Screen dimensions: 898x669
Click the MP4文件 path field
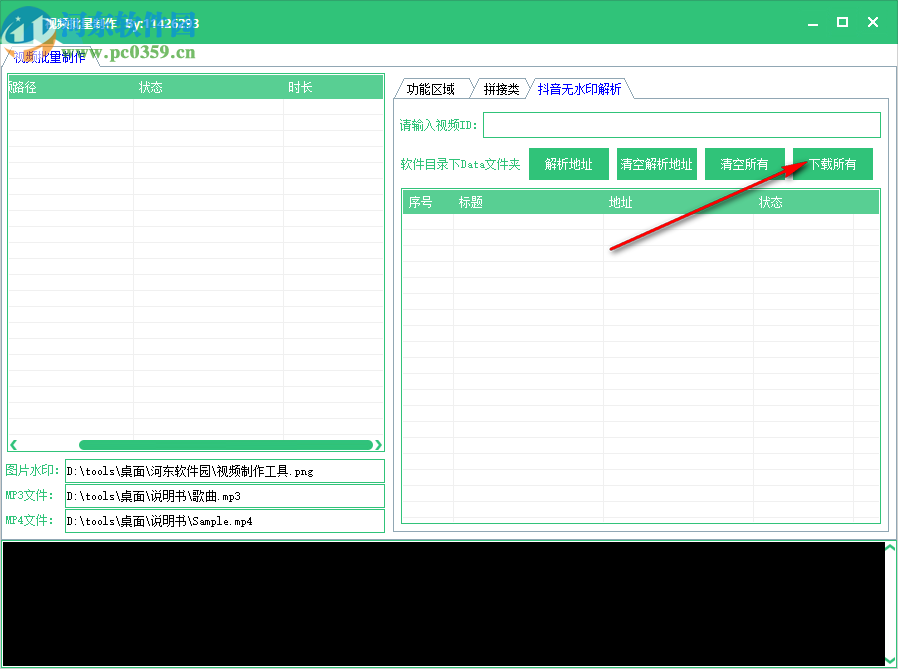(224, 521)
